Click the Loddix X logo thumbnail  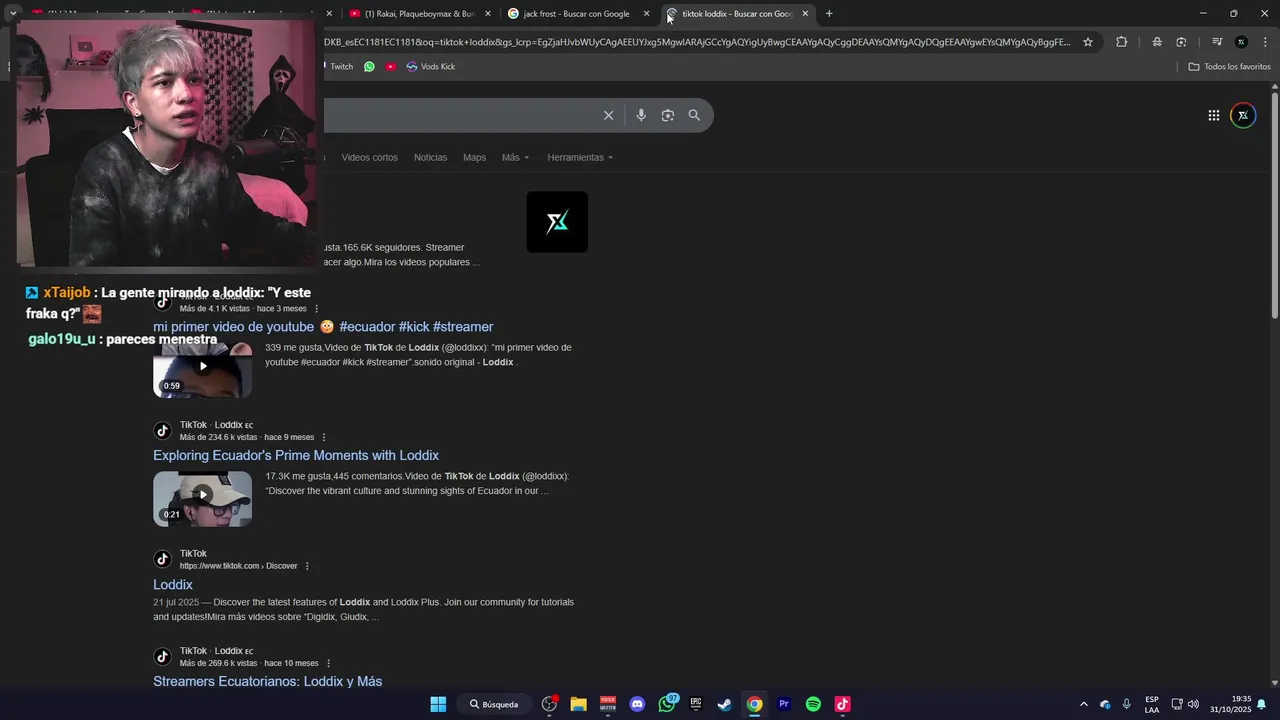click(x=557, y=222)
